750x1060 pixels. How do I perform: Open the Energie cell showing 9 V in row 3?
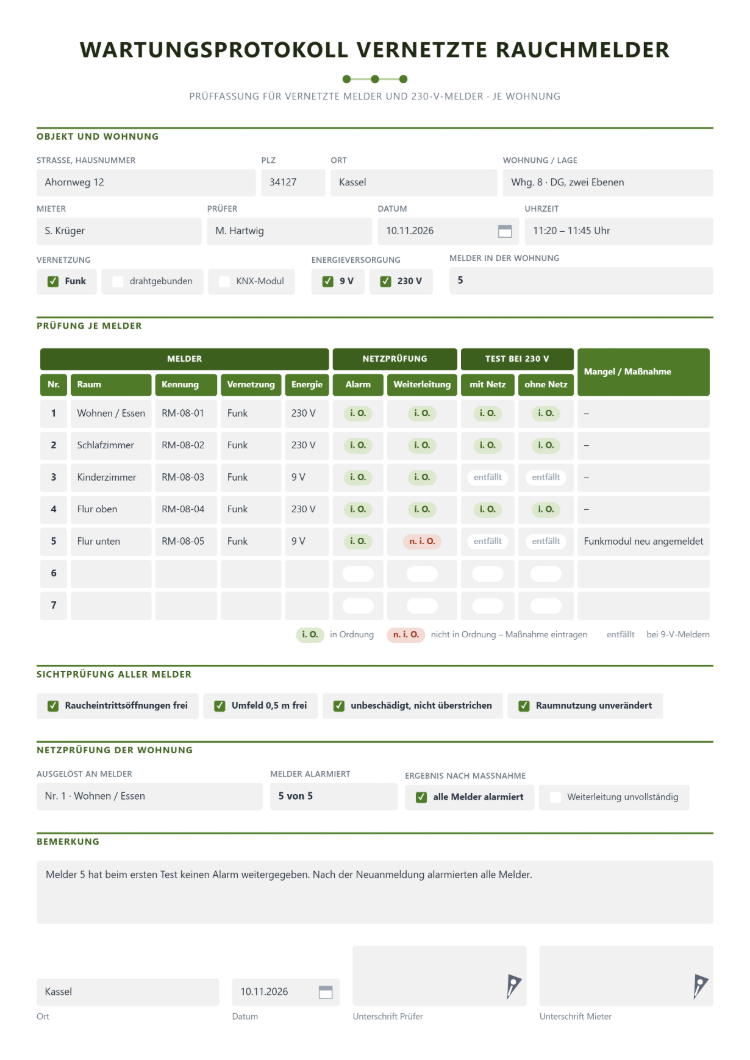pyautogui.click(x=307, y=477)
